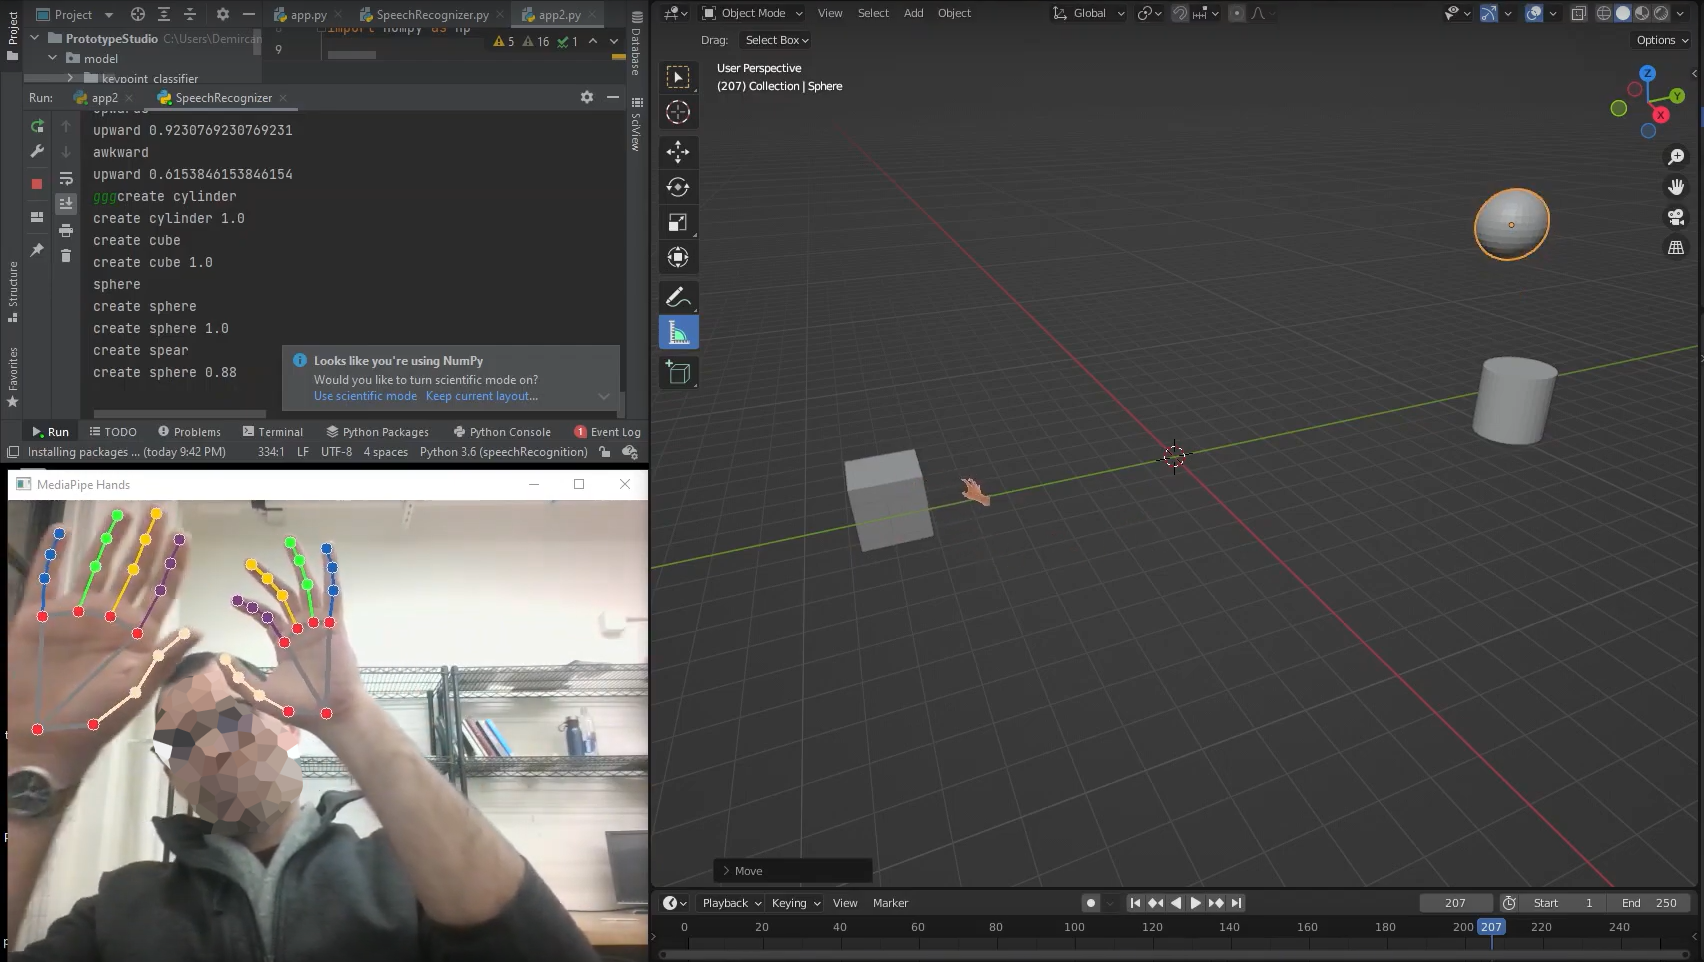The image size is (1704, 962).
Task: Toggle perspective/orthographic grid view button
Action: (1676, 248)
